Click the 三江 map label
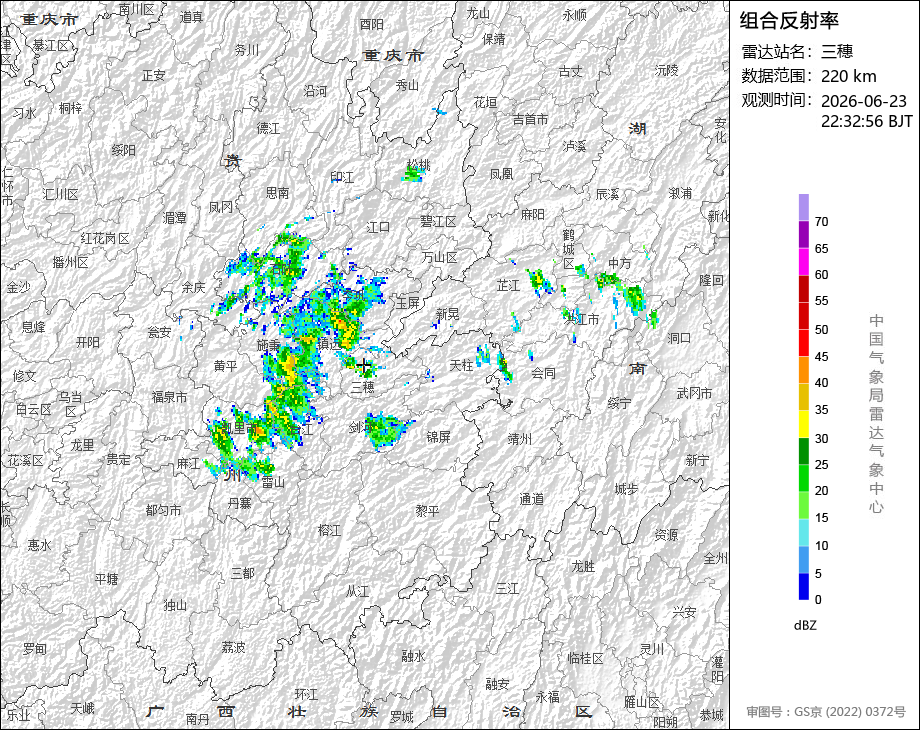This screenshot has height=730, width=920. coord(508,589)
